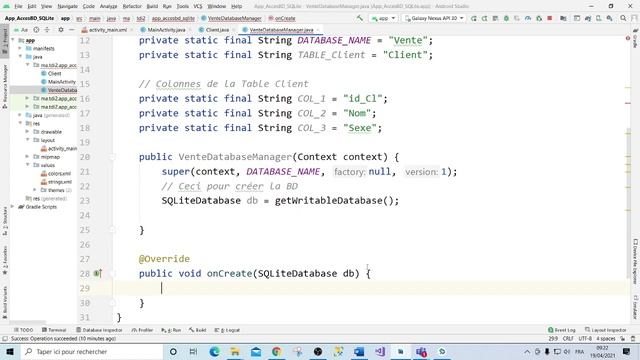Click the app_accesbd_sqlite breadcrumb
640x360 pixels.
[173, 18]
